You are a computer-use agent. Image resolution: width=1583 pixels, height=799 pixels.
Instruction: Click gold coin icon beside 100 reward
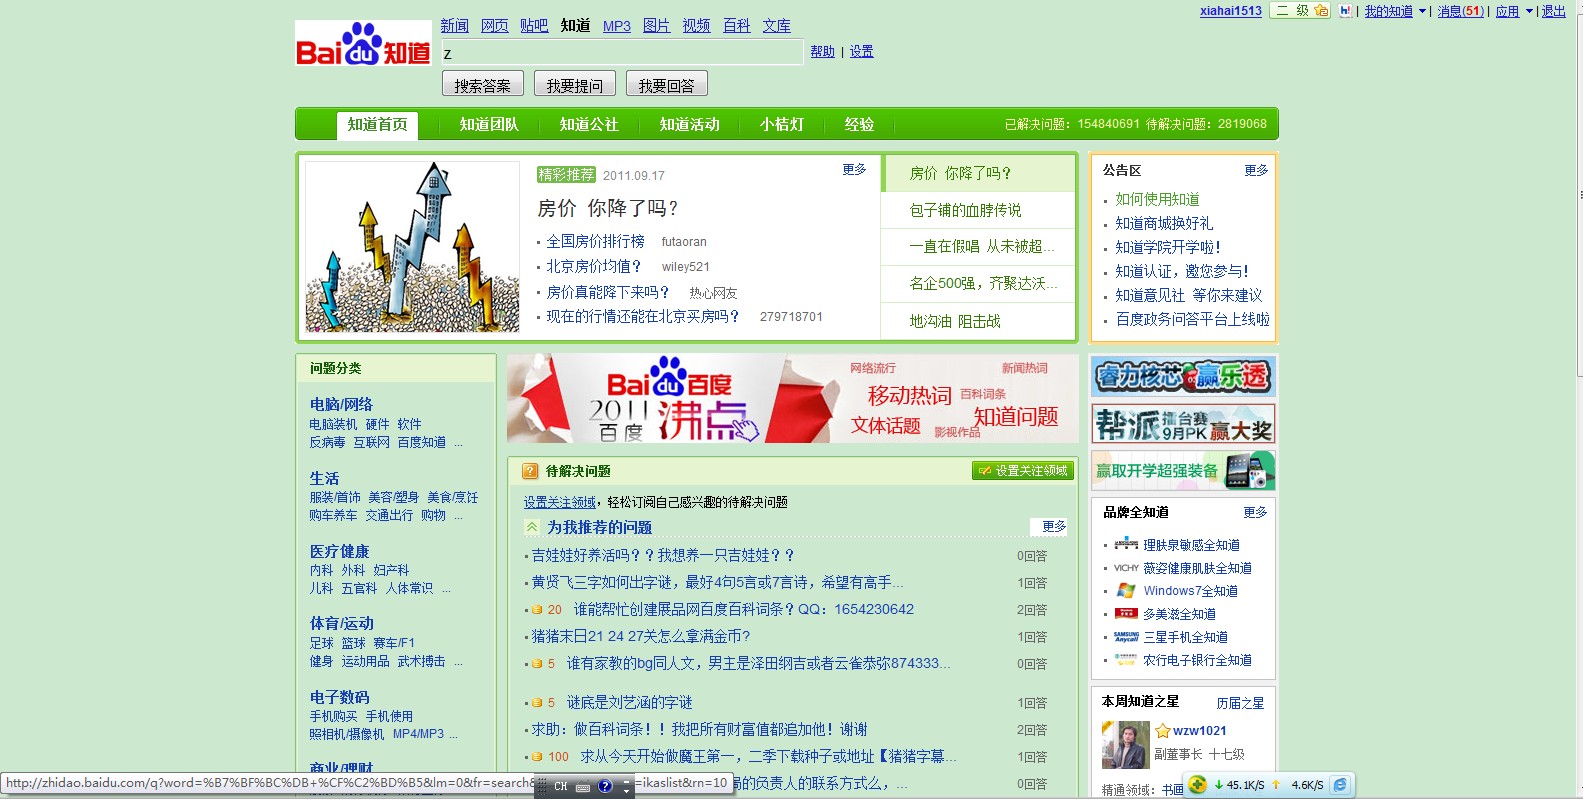tap(537, 757)
